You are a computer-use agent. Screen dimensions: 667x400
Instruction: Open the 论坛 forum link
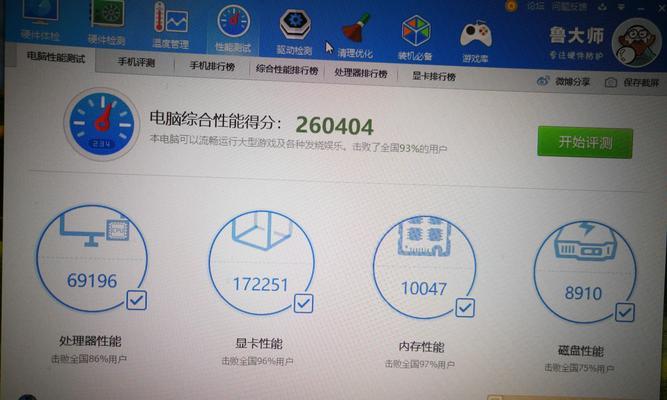[x=535, y=6]
